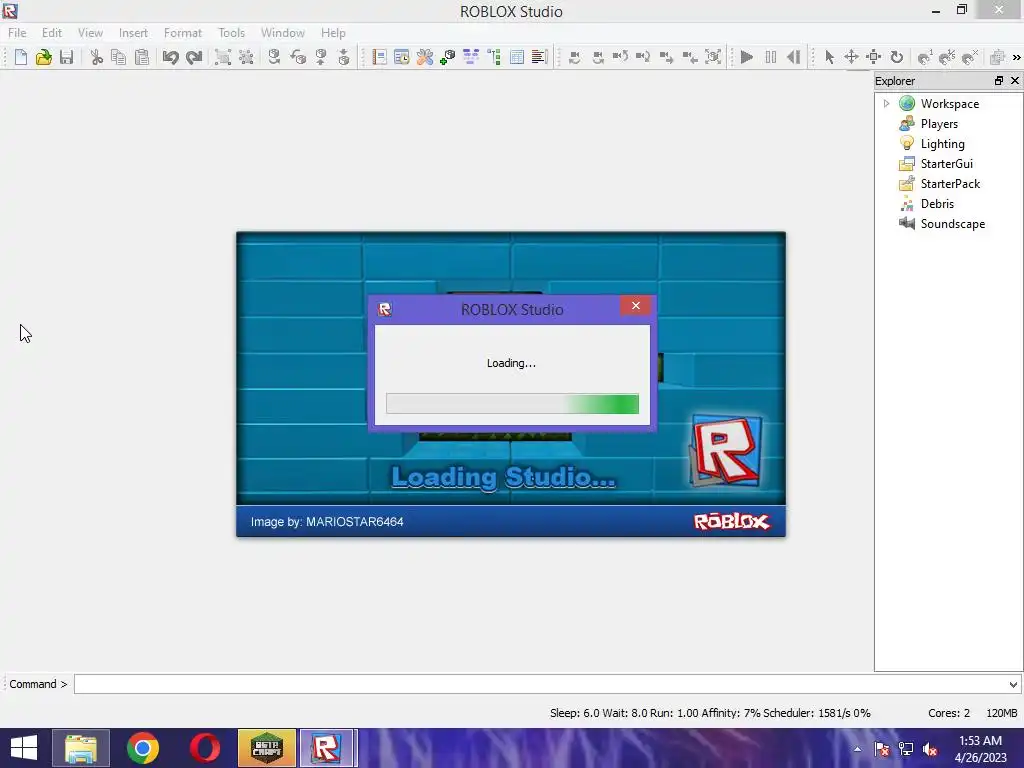Tilt camera up icon
The height and width of the screenshot is (768, 1024).
coord(620,57)
